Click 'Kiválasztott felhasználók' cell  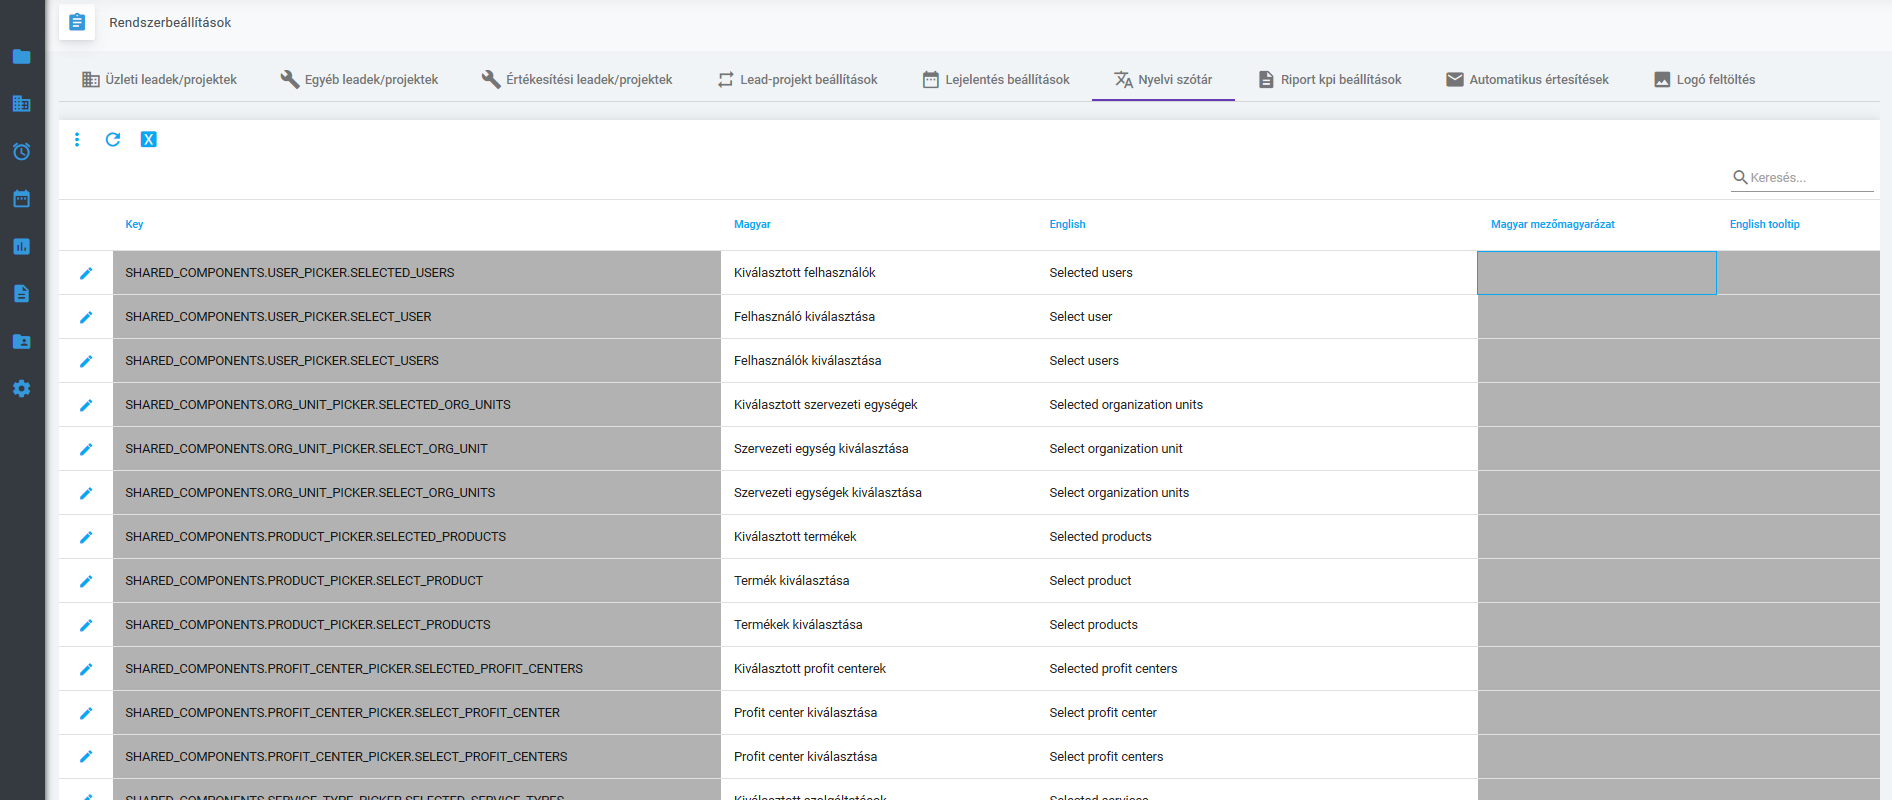coord(879,273)
